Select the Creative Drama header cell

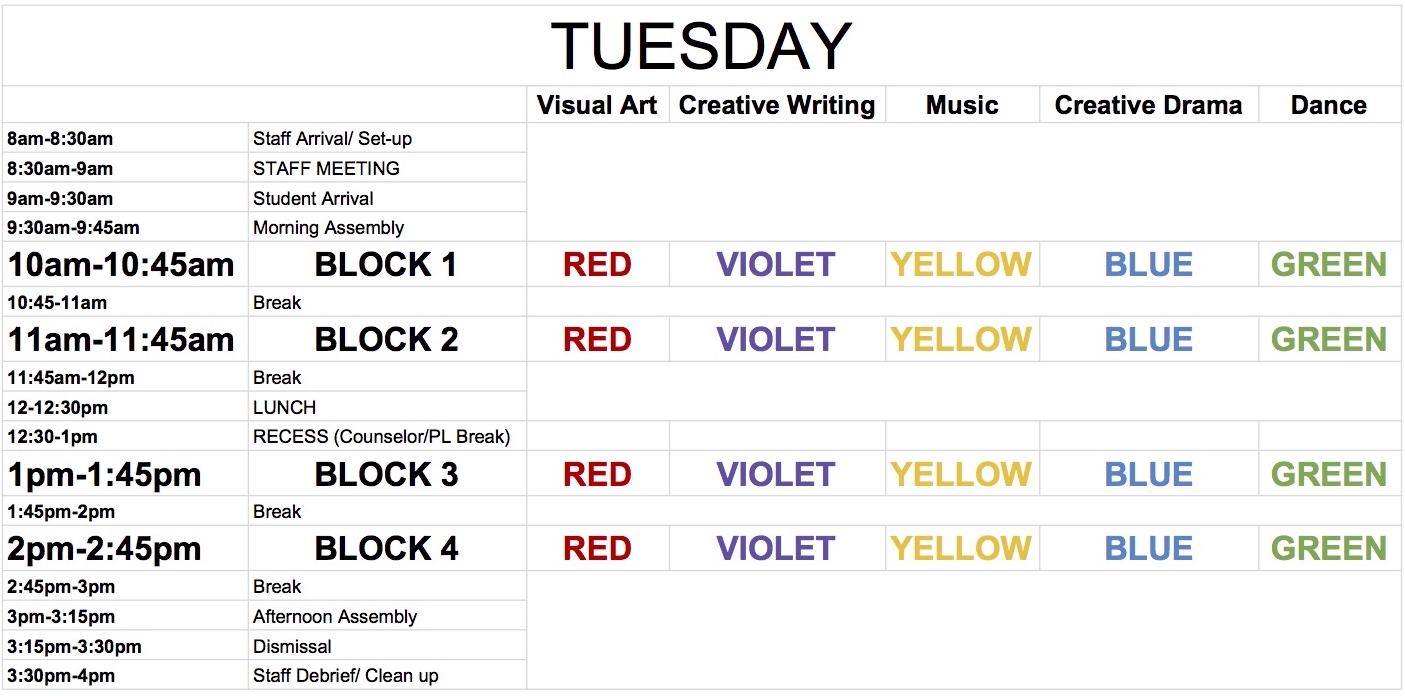[1148, 105]
